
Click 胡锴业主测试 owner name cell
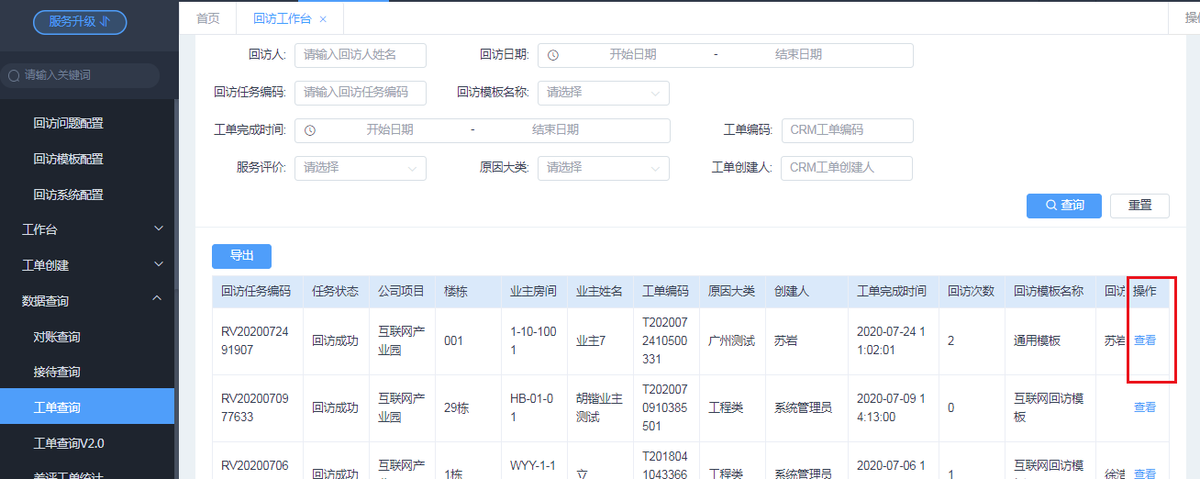pyautogui.click(x=600, y=407)
